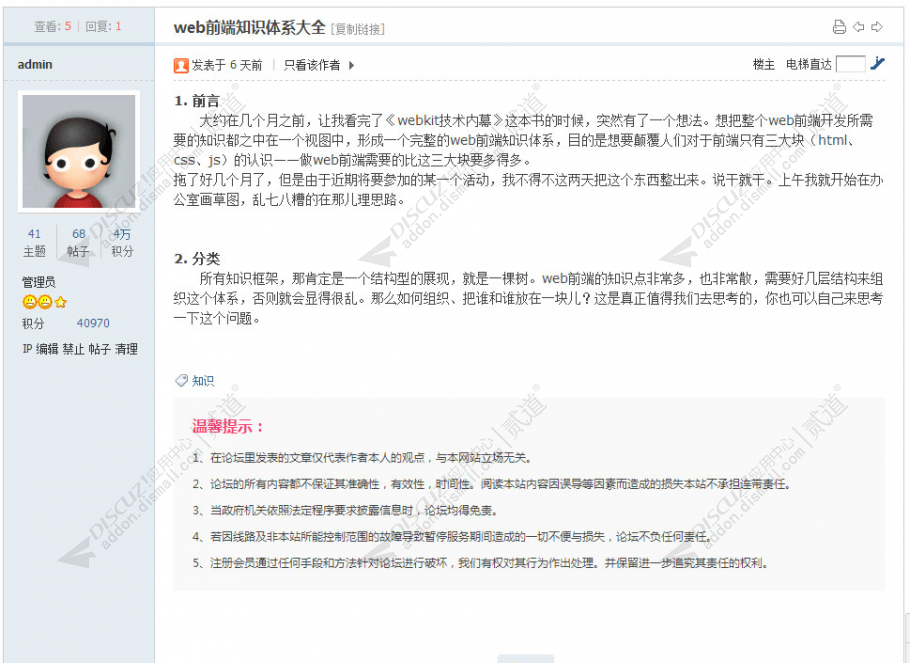910x663 pixels.
Task: Click the red author icon beside 发表于
Action: pyautogui.click(x=180, y=67)
